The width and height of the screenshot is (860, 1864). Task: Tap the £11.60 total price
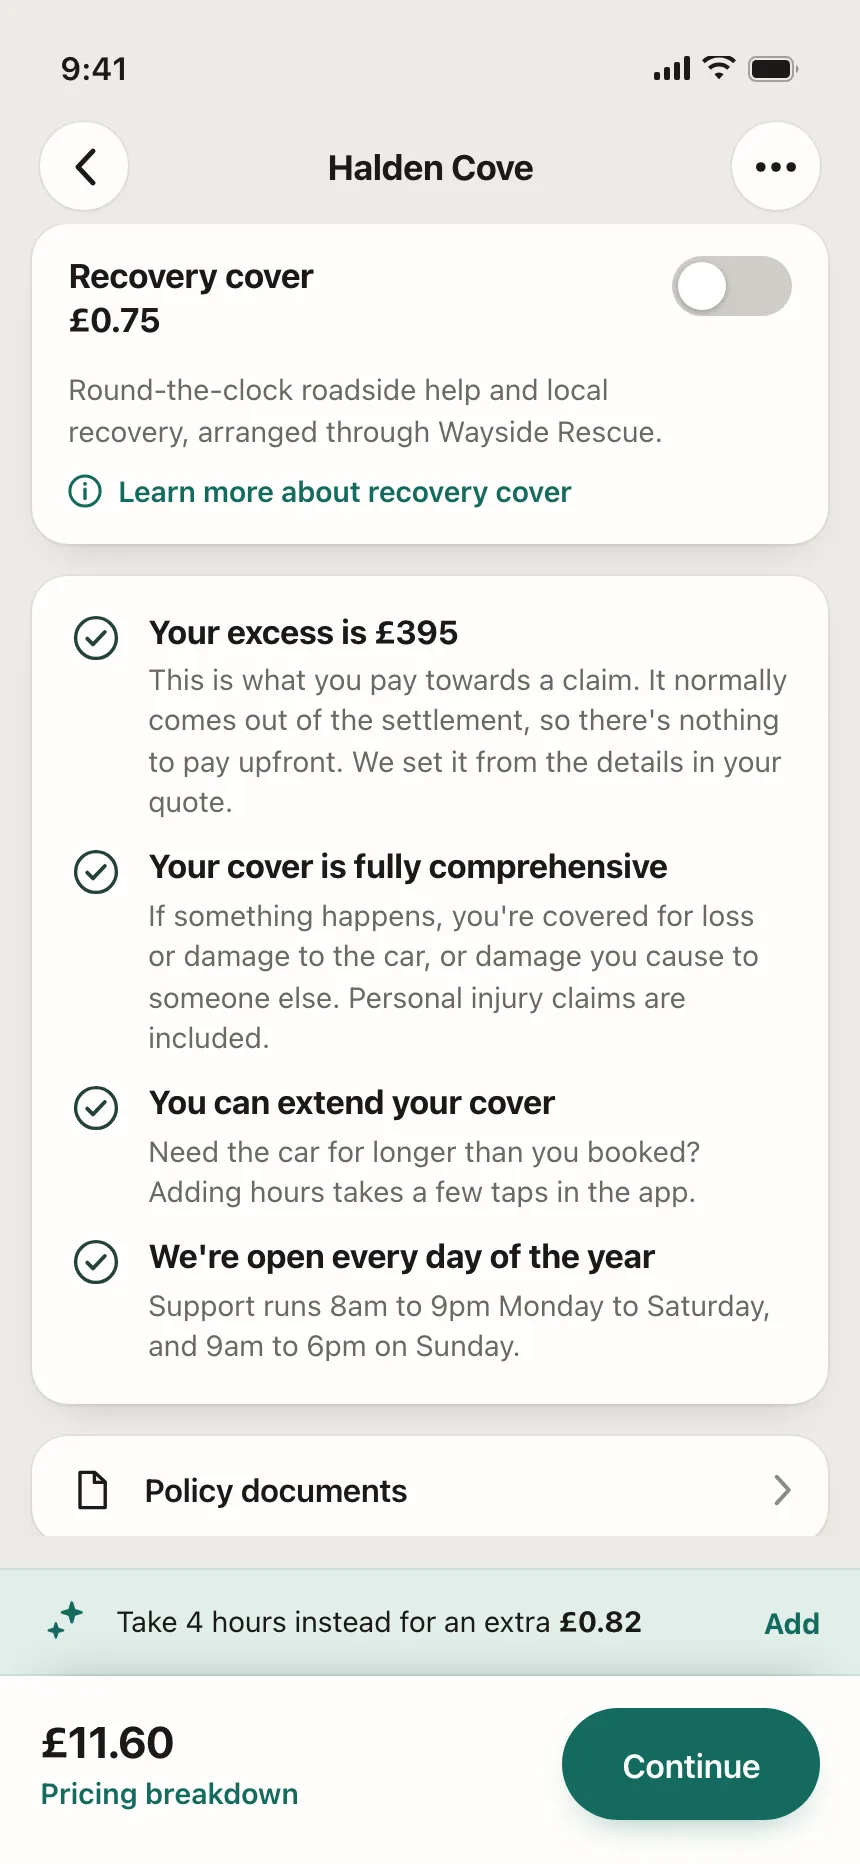(x=107, y=1743)
